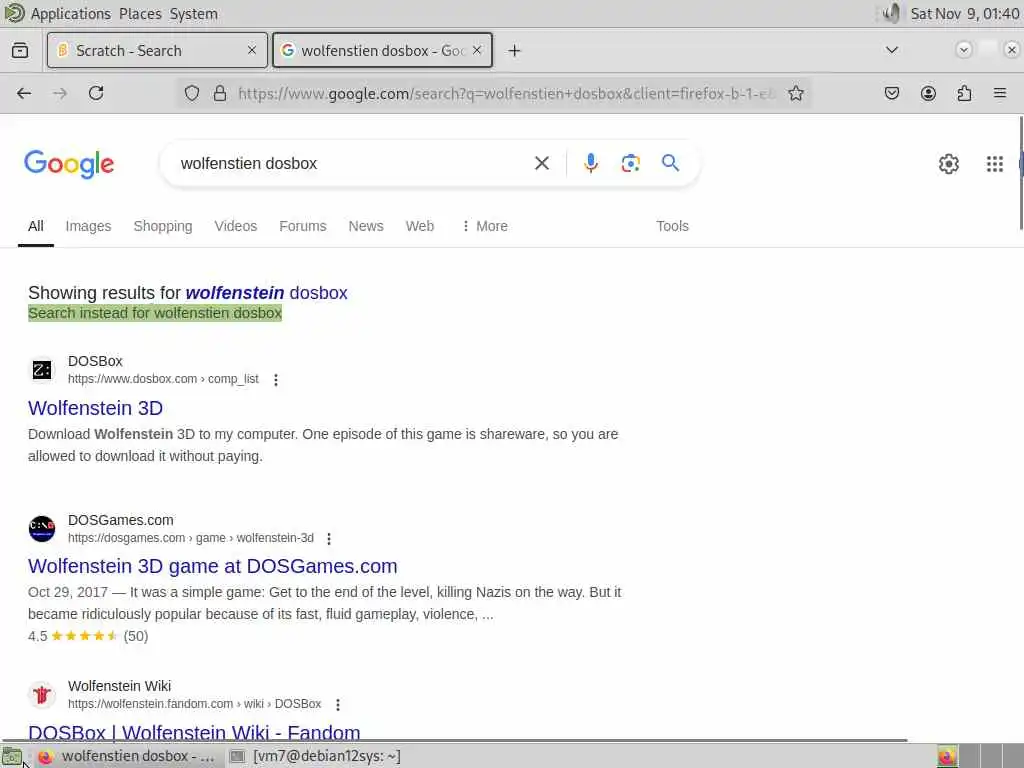Open the Applications menu
1024x768 pixels.
pyautogui.click(x=71, y=13)
